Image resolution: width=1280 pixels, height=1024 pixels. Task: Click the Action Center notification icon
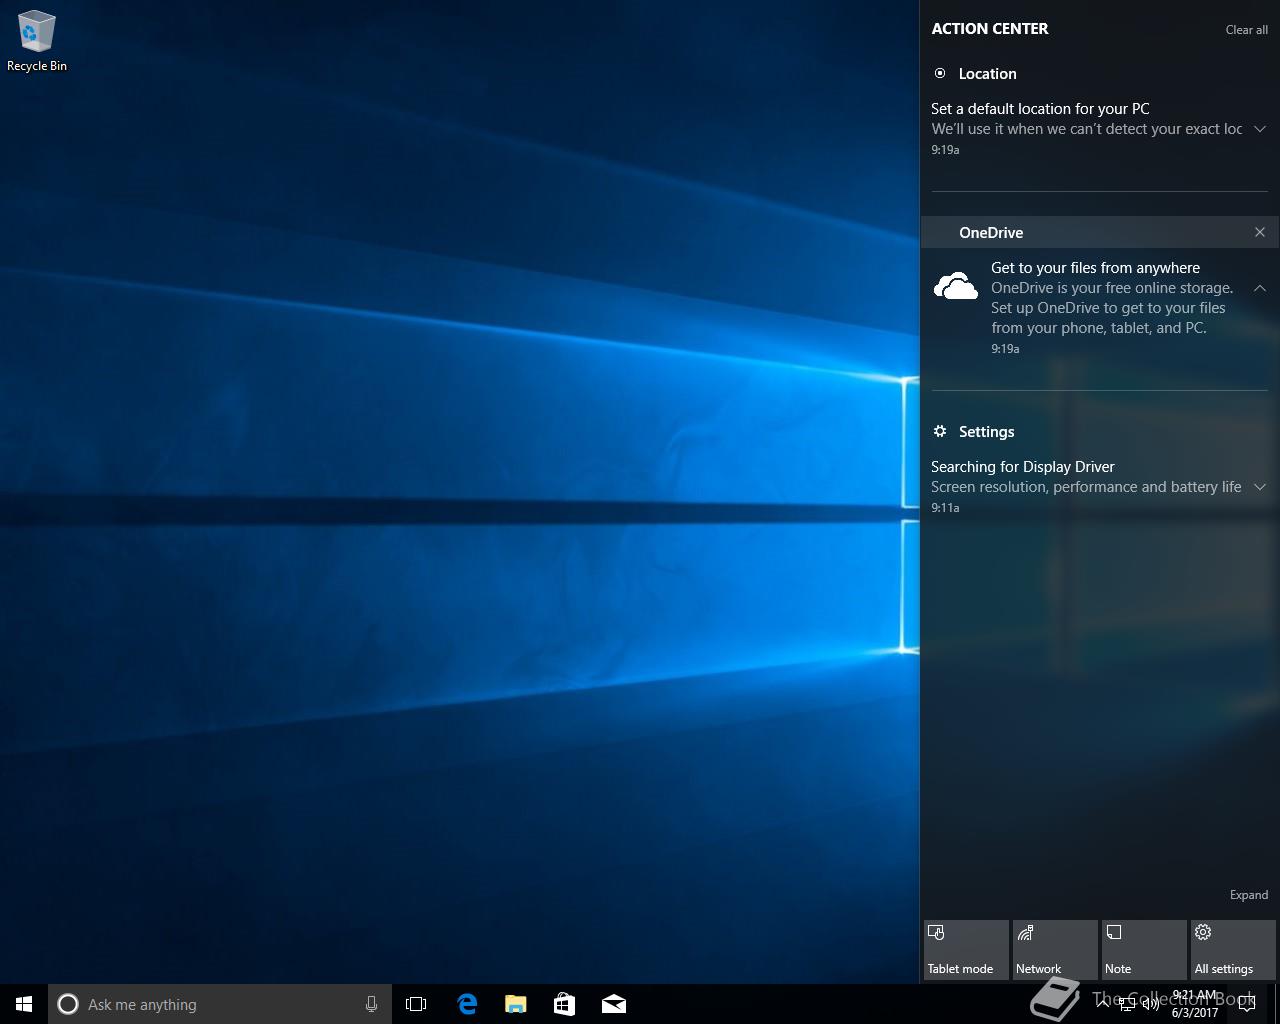[x=1246, y=1004]
